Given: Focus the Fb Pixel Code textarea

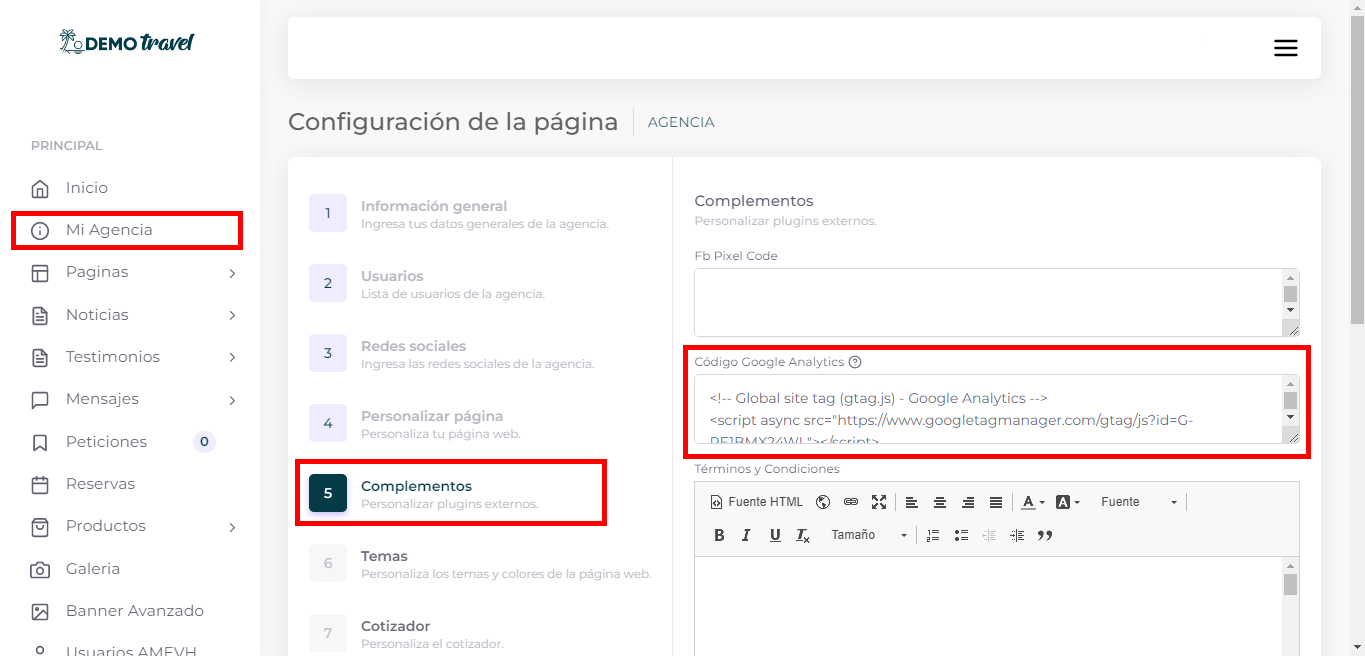Looking at the screenshot, I should (988, 302).
